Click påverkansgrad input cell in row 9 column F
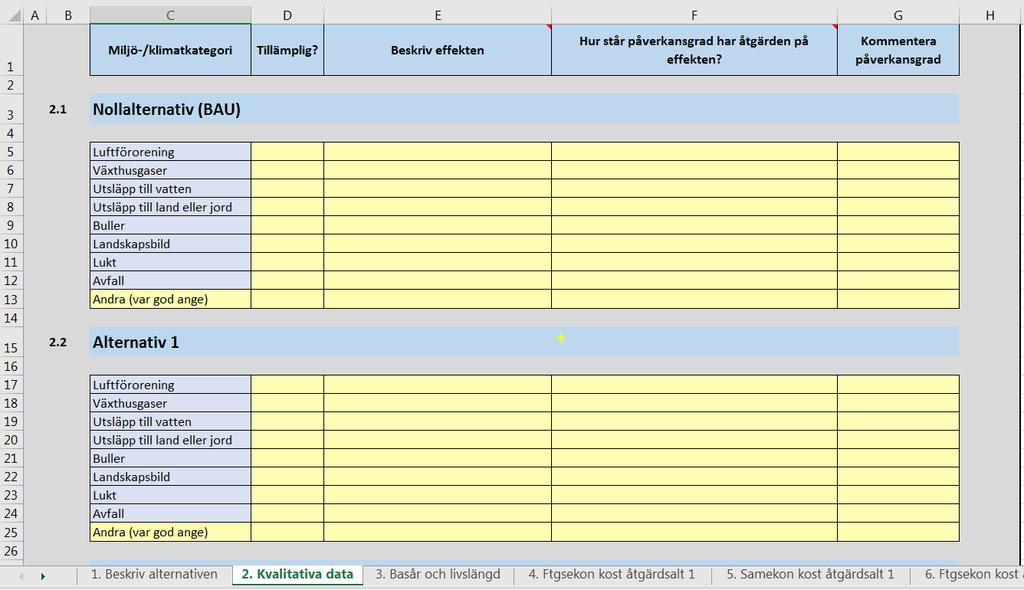The image size is (1024, 590). pos(694,225)
